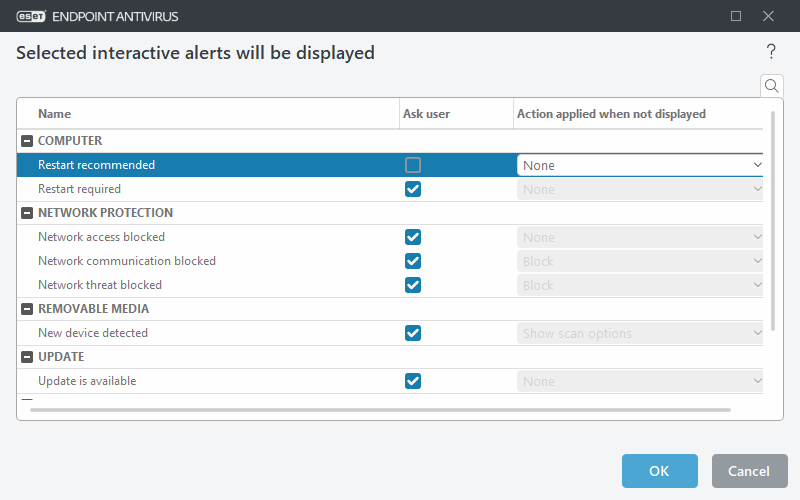Image resolution: width=800 pixels, height=500 pixels.
Task: Click Action applied when not displayed header
Action: click(638, 113)
